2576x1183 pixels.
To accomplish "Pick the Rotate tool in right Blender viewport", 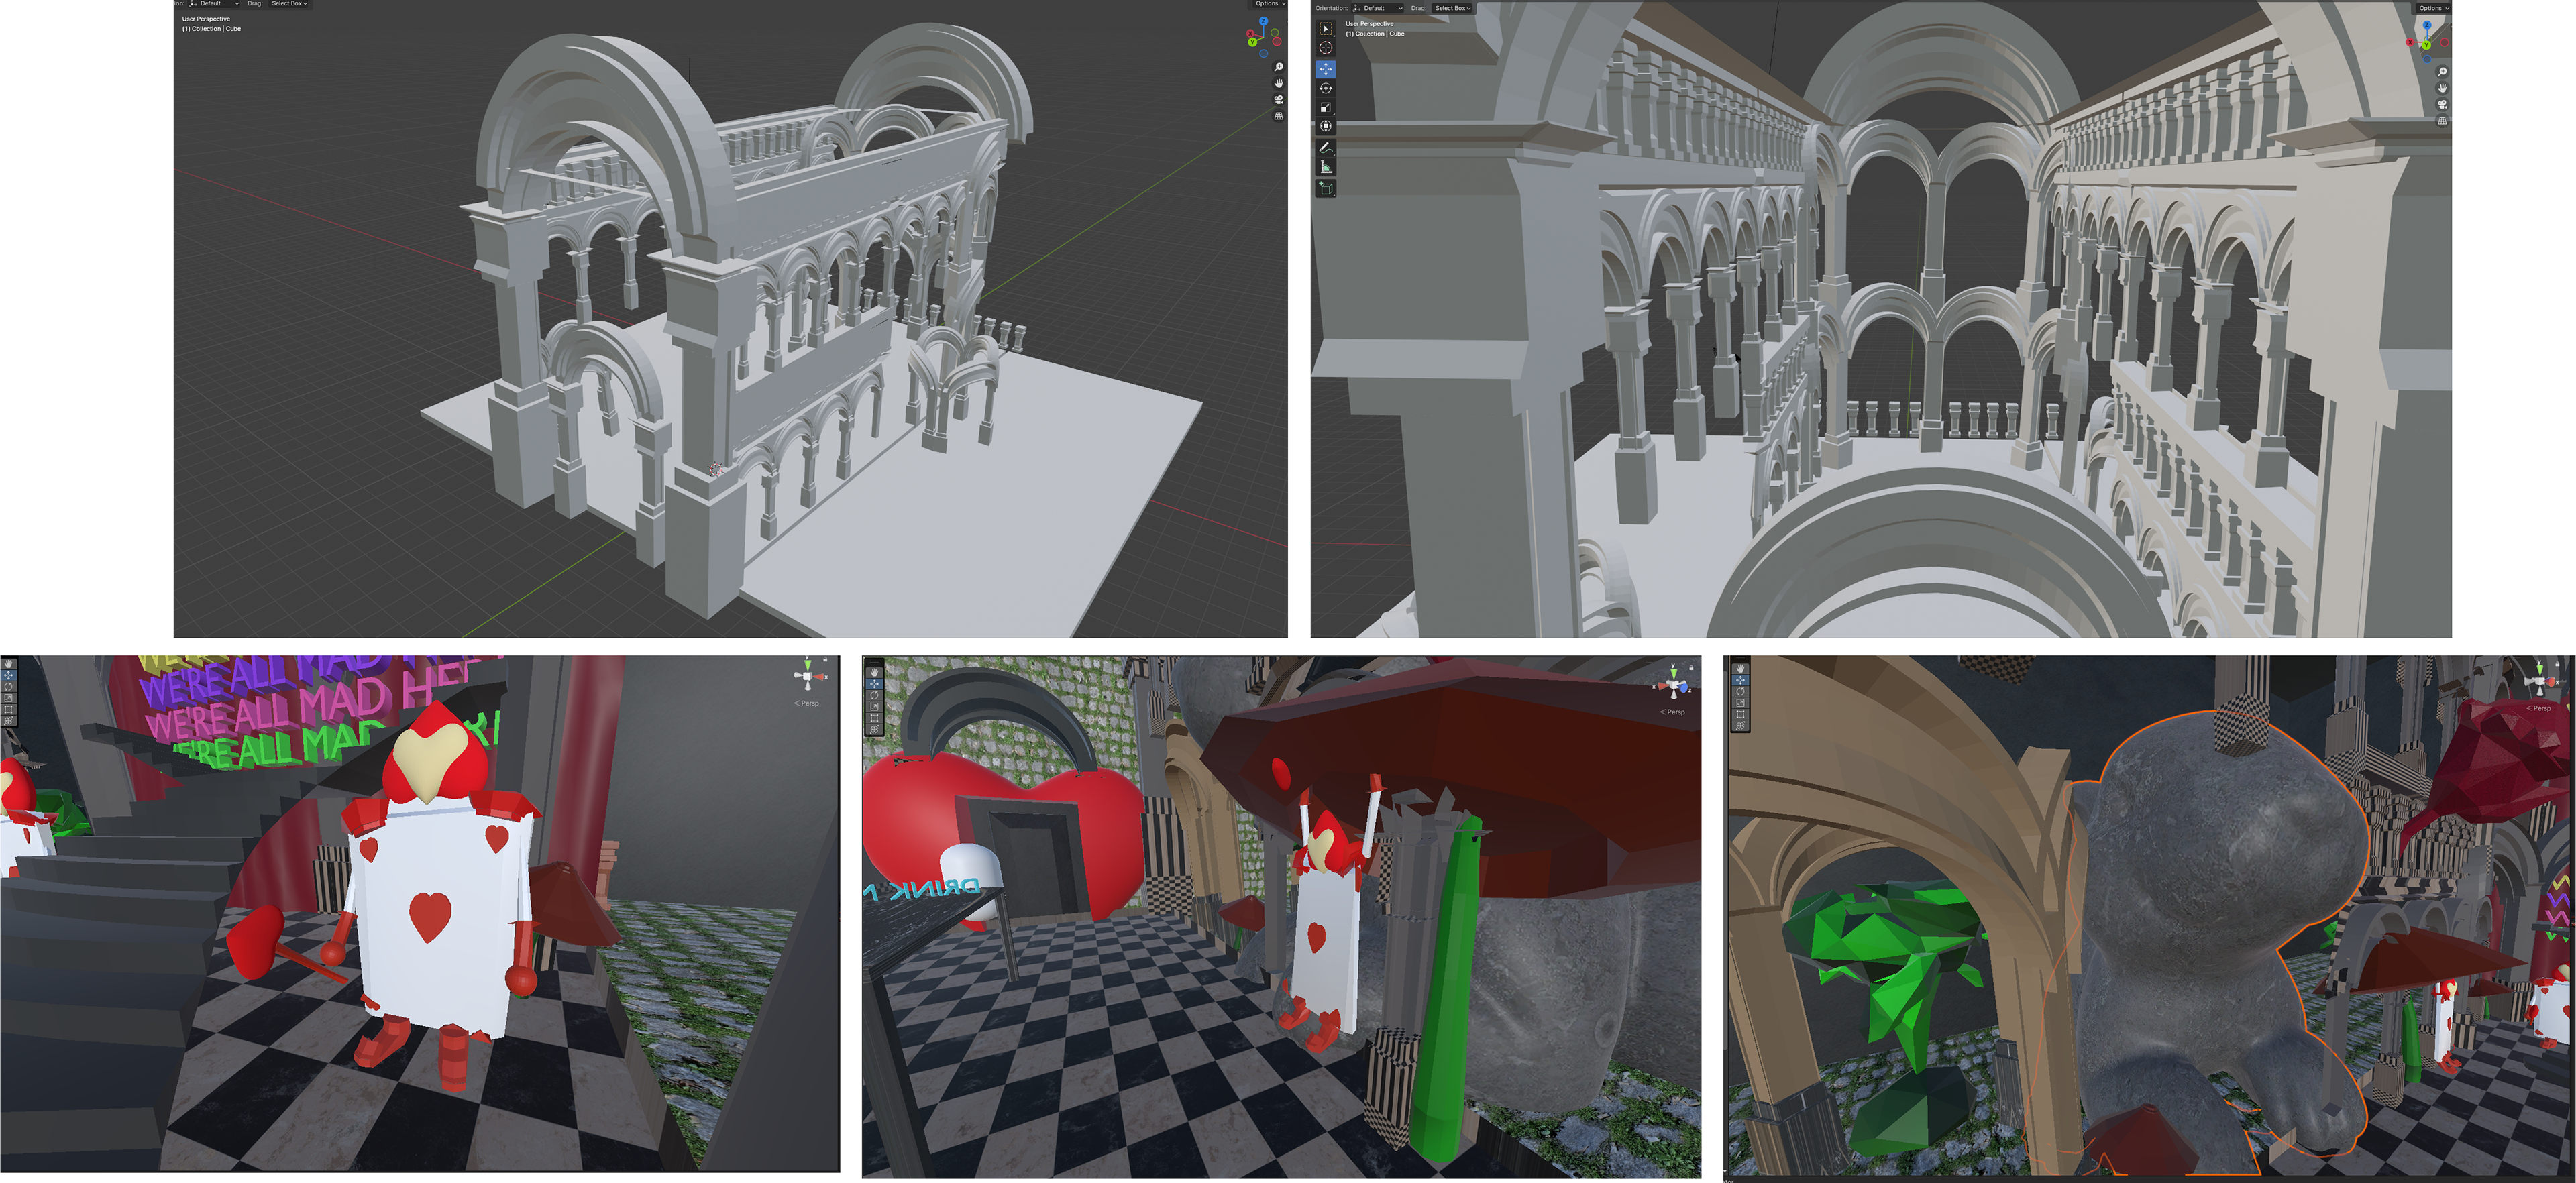I will point(1326,88).
